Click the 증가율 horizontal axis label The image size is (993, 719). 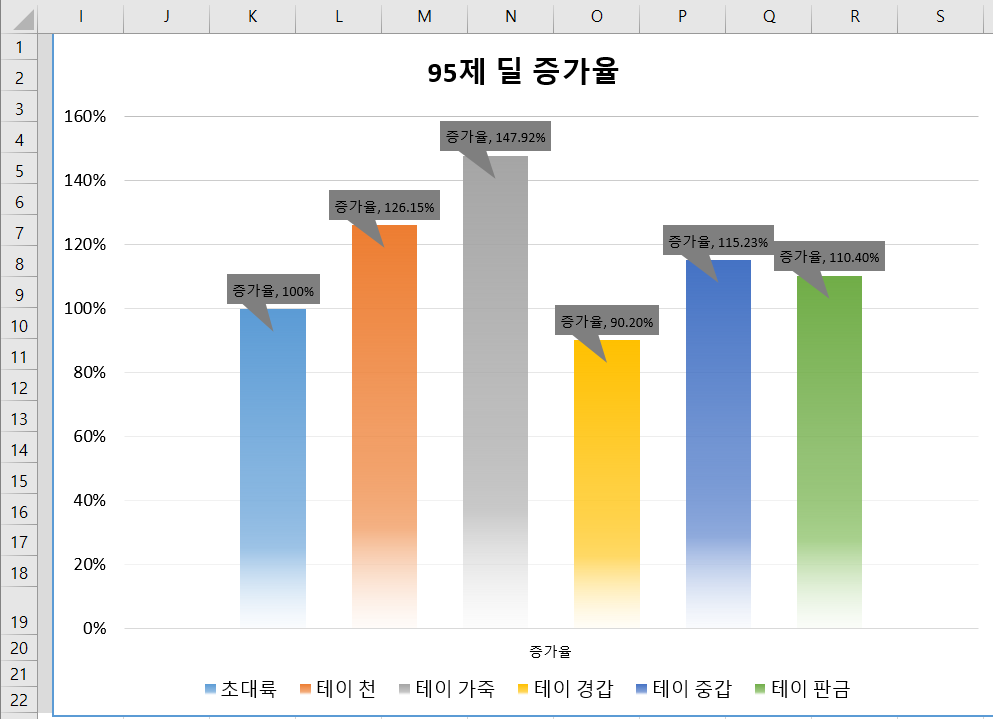pyautogui.click(x=551, y=651)
